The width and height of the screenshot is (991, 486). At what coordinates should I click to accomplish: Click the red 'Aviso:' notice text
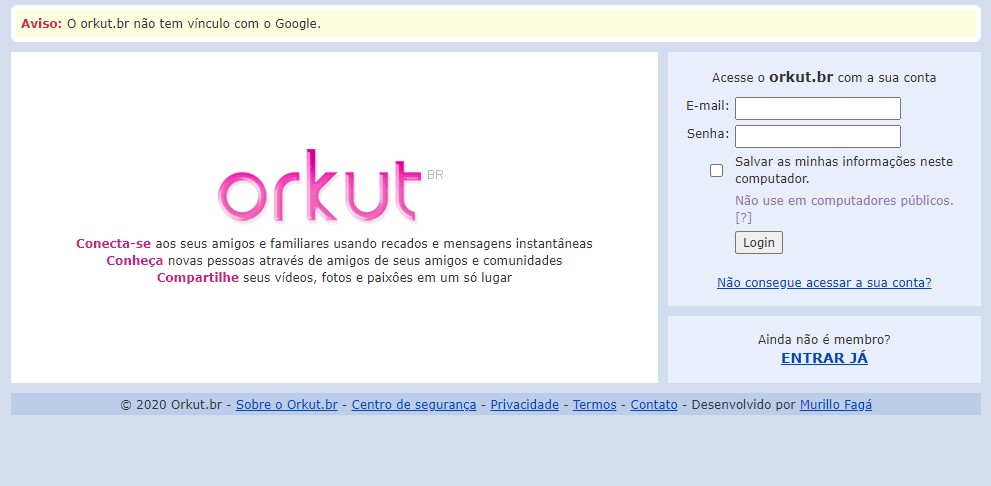pyautogui.click(x=41, y=23)
